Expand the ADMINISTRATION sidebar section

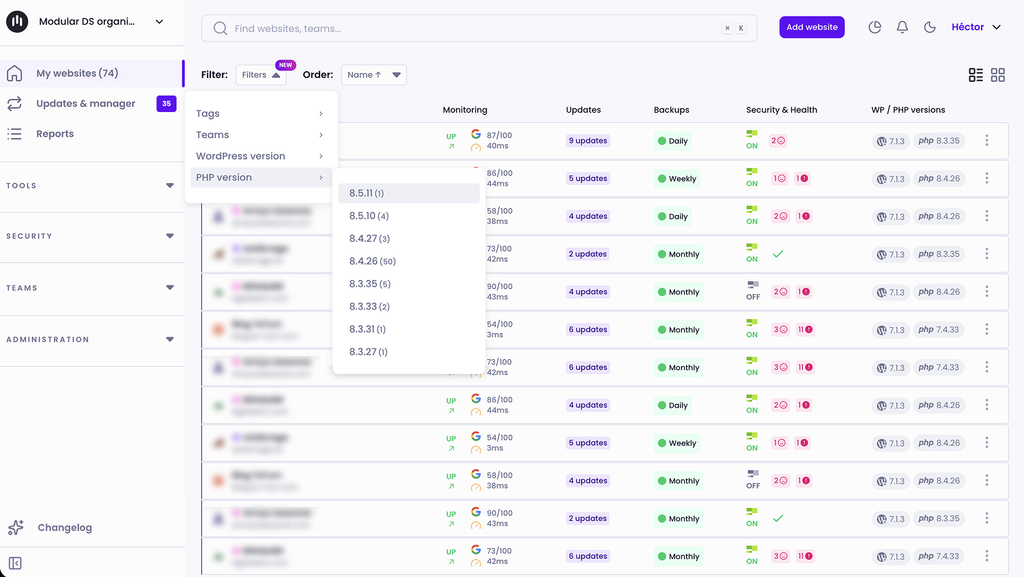tap(90, 339)
